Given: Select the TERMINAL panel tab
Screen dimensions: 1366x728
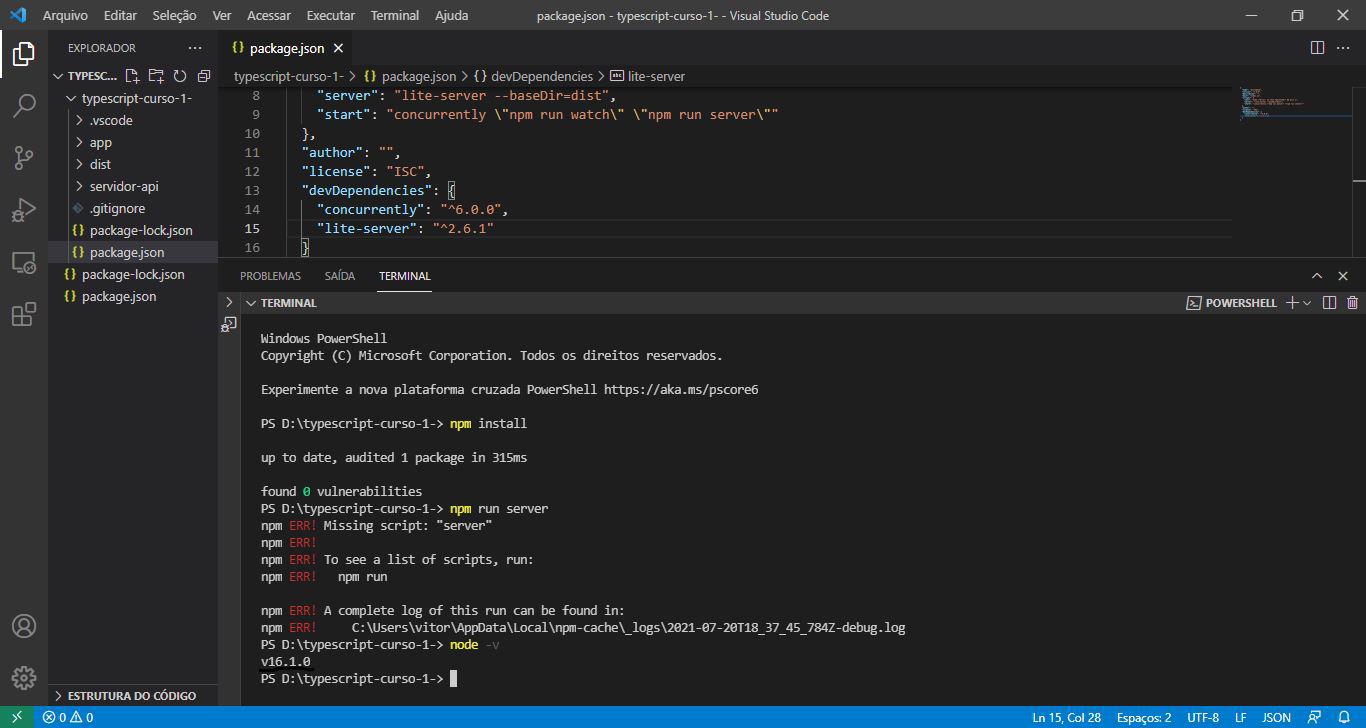Looking at the screenshot, I should click(404, 276).
